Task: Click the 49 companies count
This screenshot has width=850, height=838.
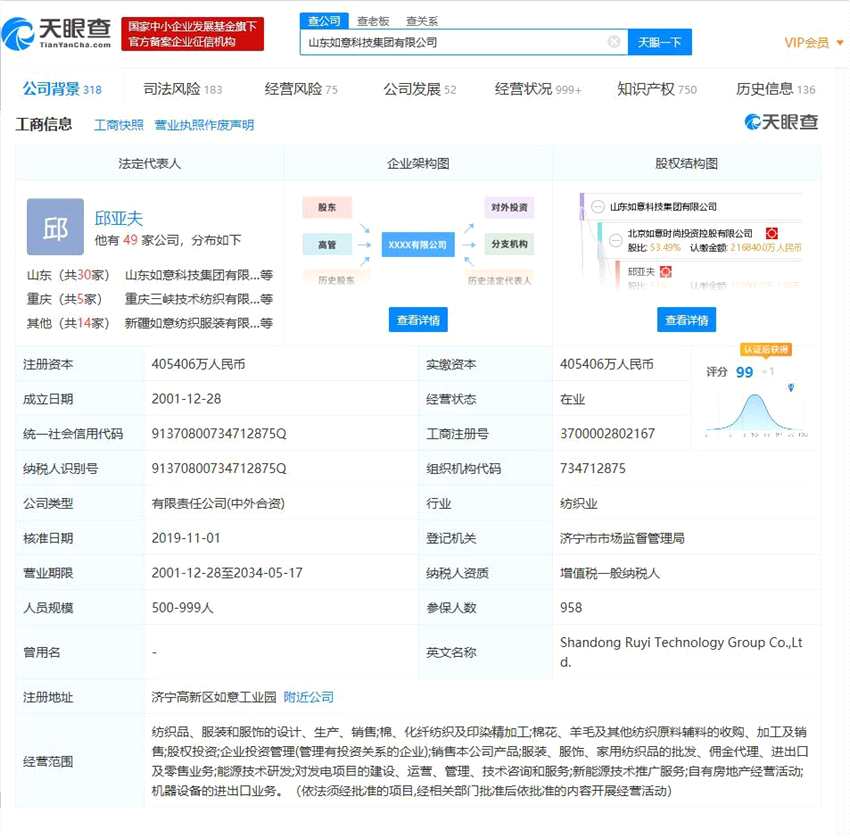Action: click(x=130, y=240)
